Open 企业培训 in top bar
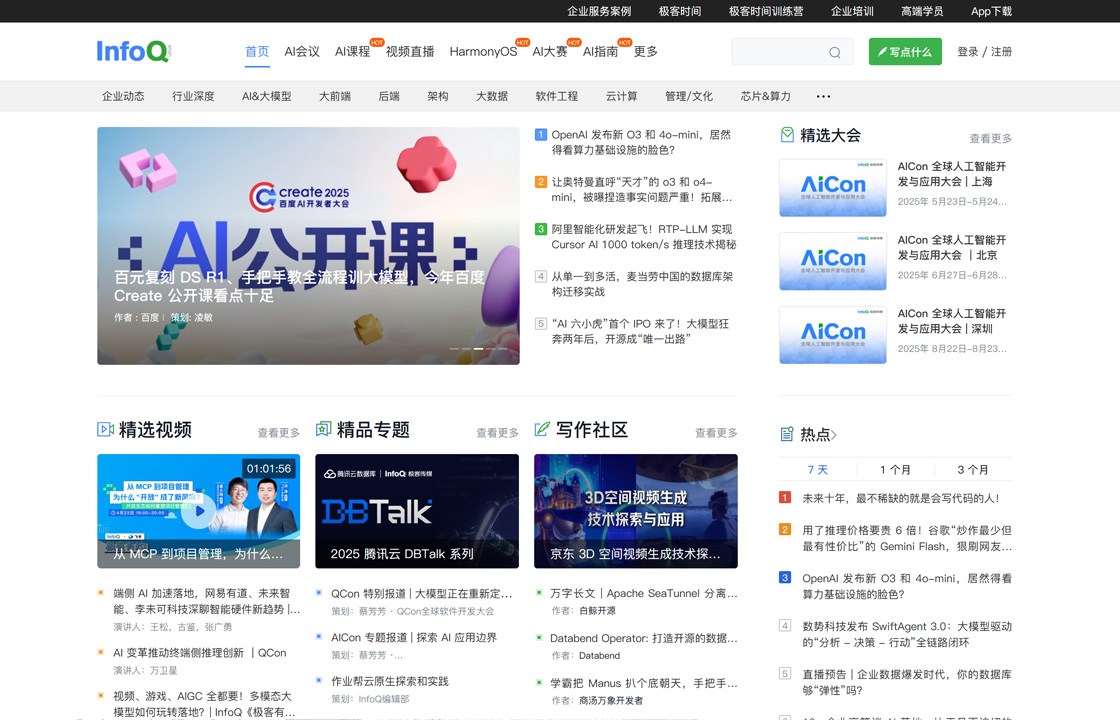Screen dimensions: 1120x720 [x=852, y=11]
